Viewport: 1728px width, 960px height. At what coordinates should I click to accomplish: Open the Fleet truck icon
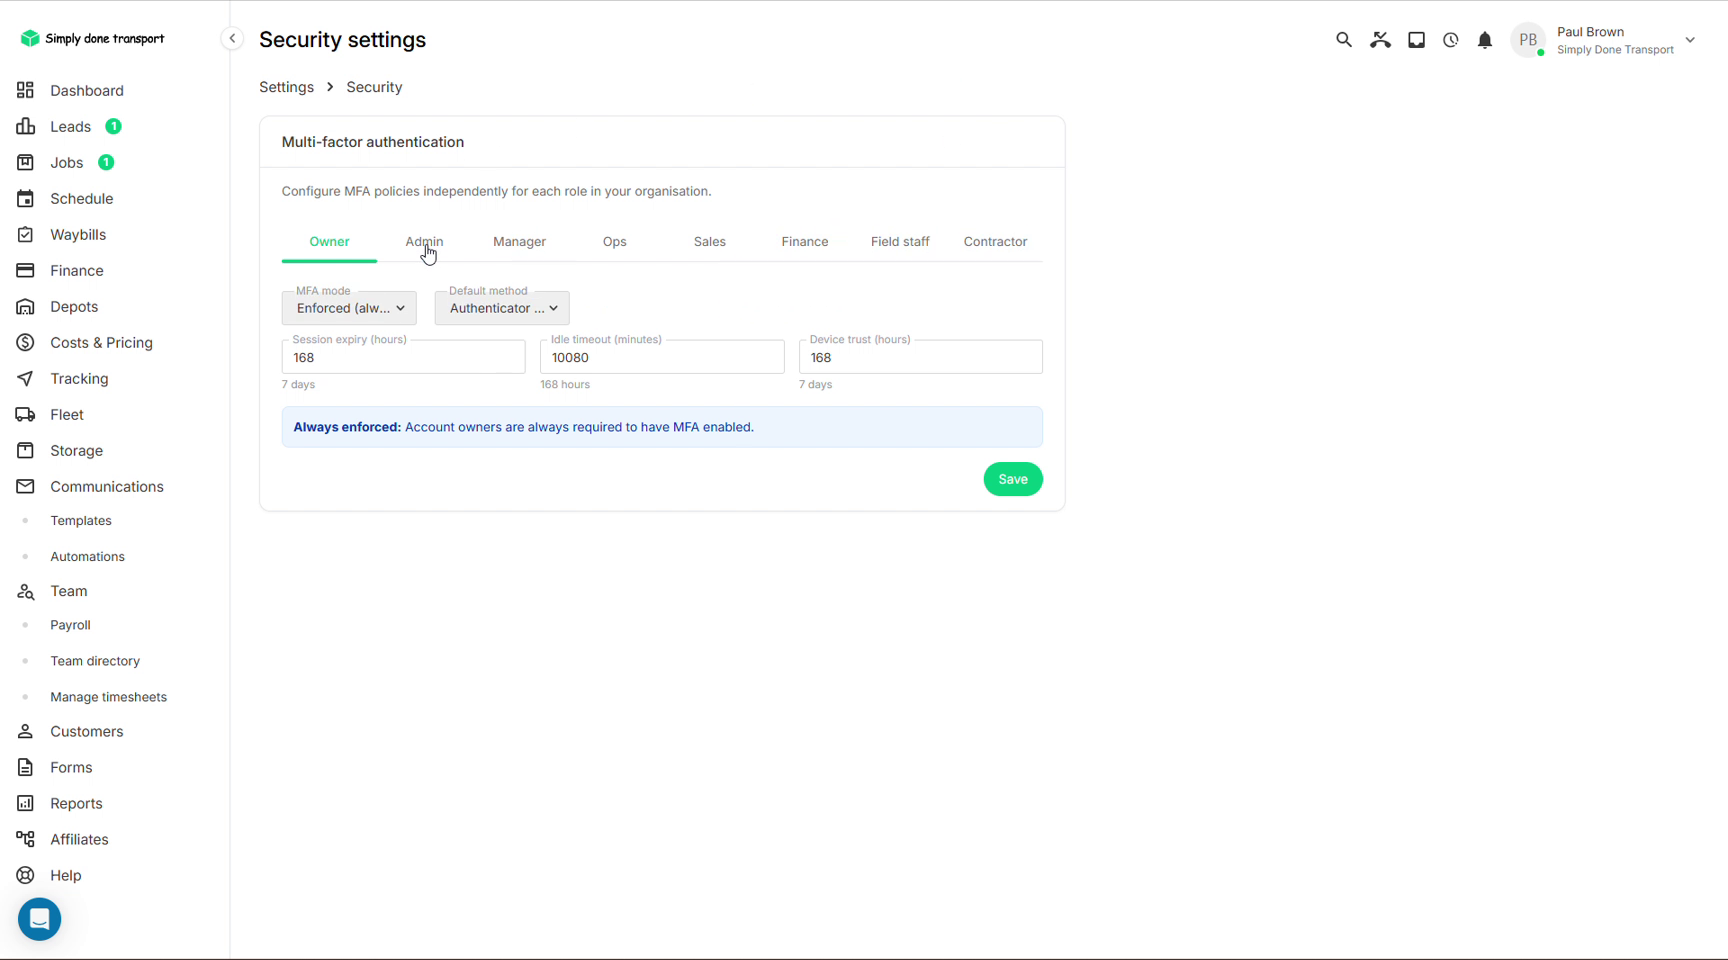point(25,414)
